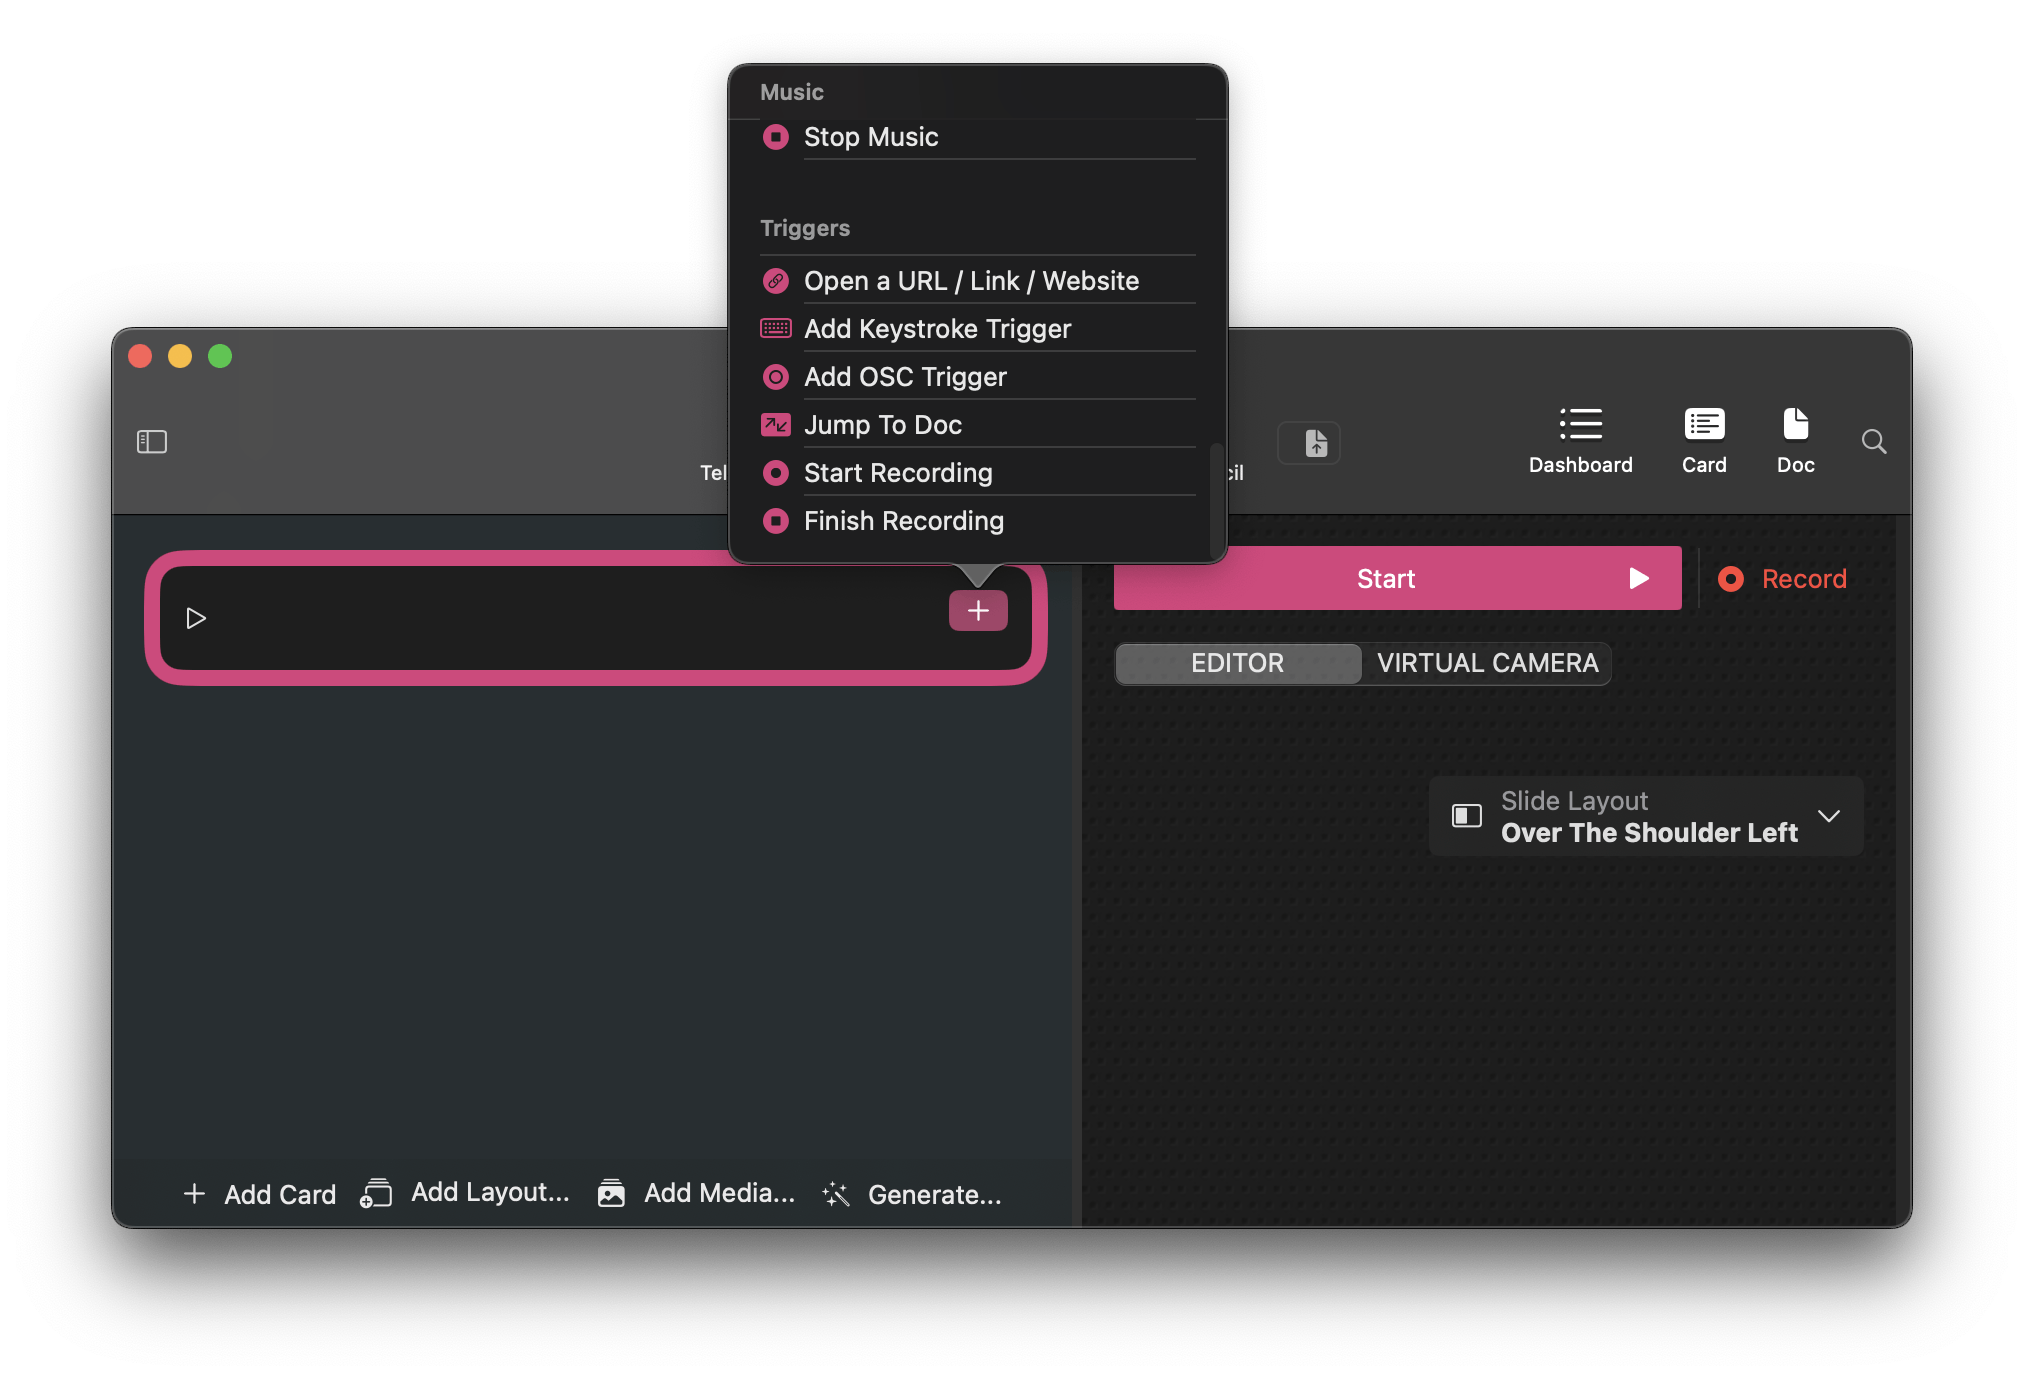2024x1376 pixels.
Task: Click the popup menu scrollbar
Action: point(1216,500)
